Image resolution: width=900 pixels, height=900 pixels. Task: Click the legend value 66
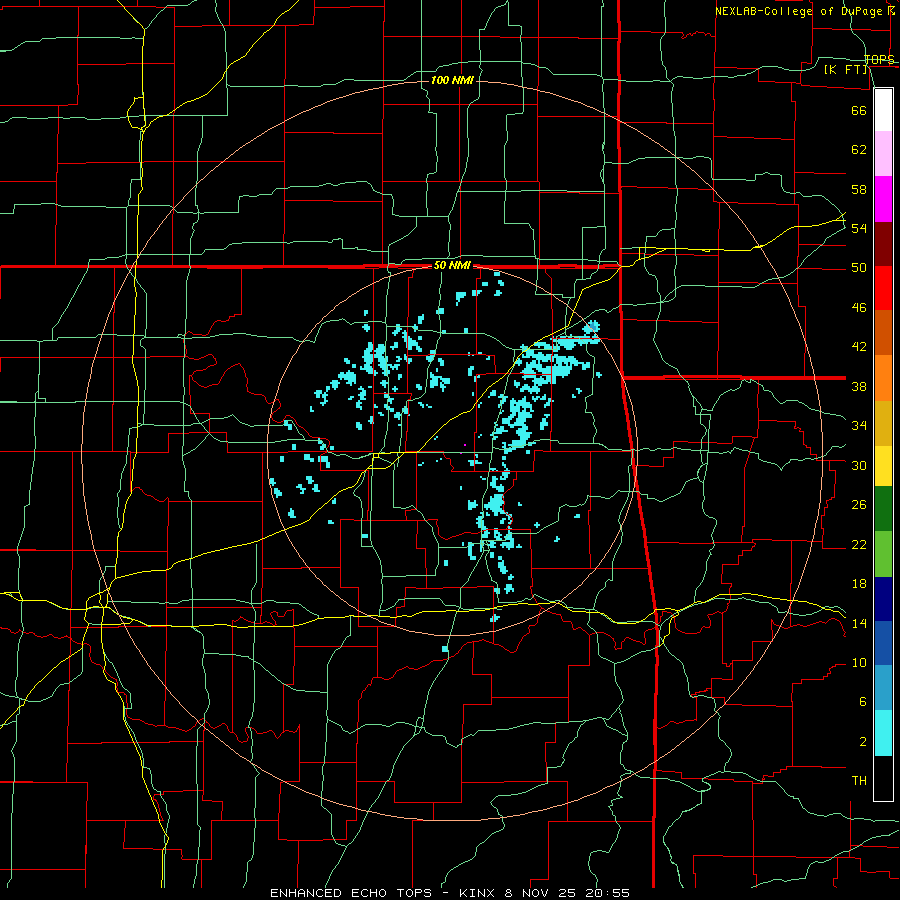(x=859, y=110)
